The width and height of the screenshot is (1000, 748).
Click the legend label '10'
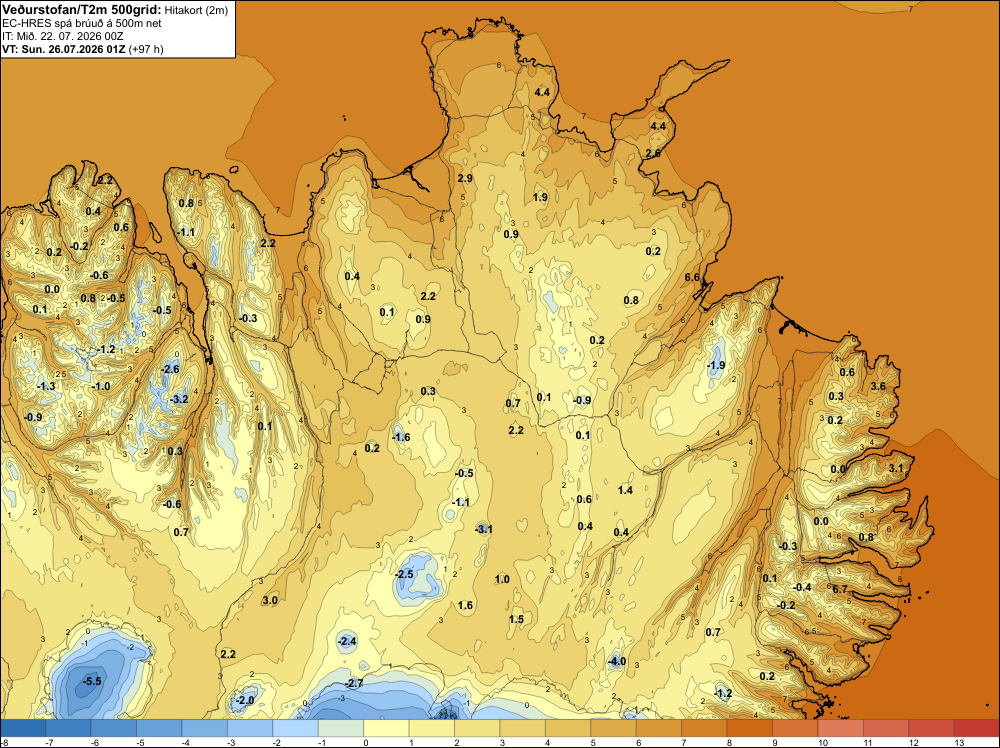(823, 742)
